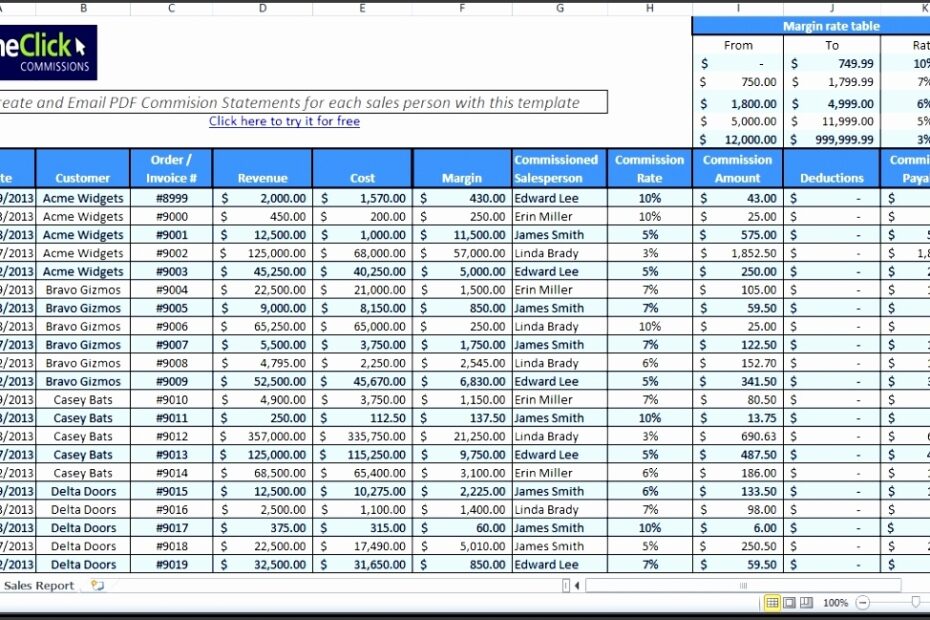Click the 100% zoom level indicator

click(838, 602)
